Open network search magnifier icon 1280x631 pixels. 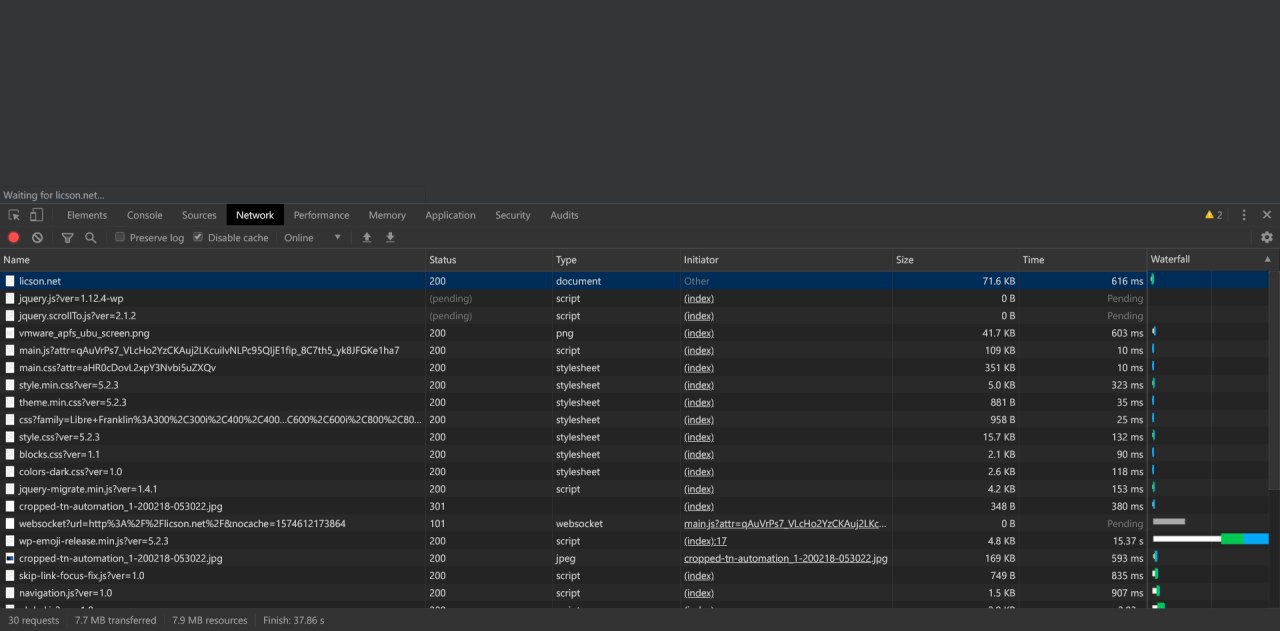click(90, 238)
